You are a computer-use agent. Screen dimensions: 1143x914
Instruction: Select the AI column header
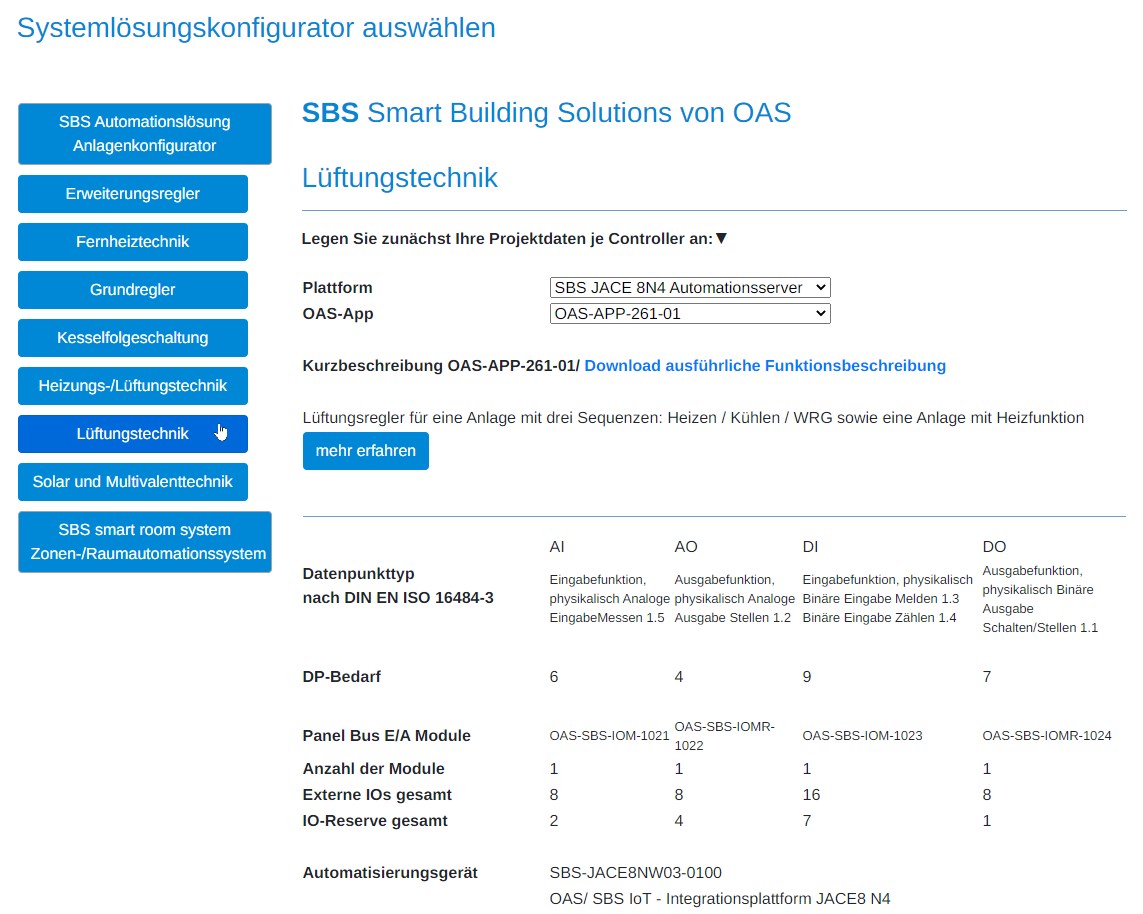click(557, 547)
